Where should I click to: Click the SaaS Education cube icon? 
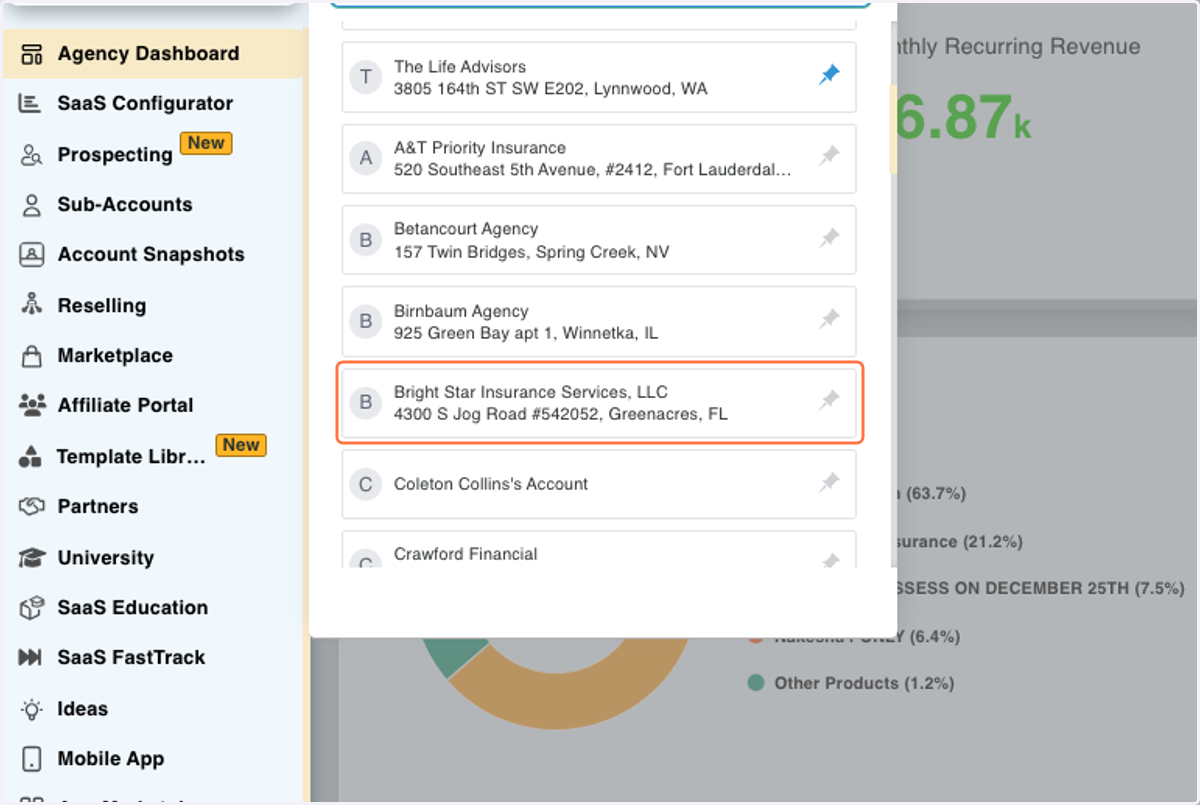[x=31, y=607]
